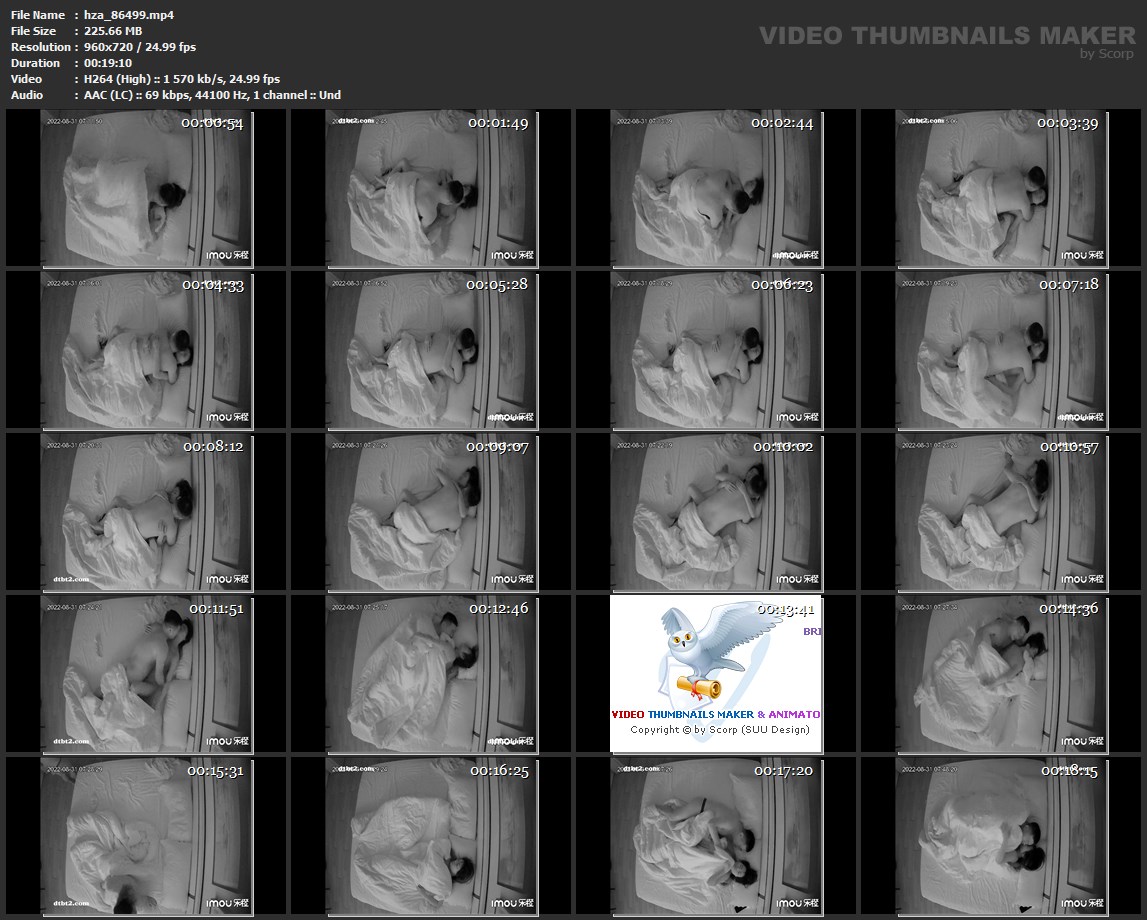
Task: Click the 'by Scorp' text under the watermark
Action: pos(1106,54)
